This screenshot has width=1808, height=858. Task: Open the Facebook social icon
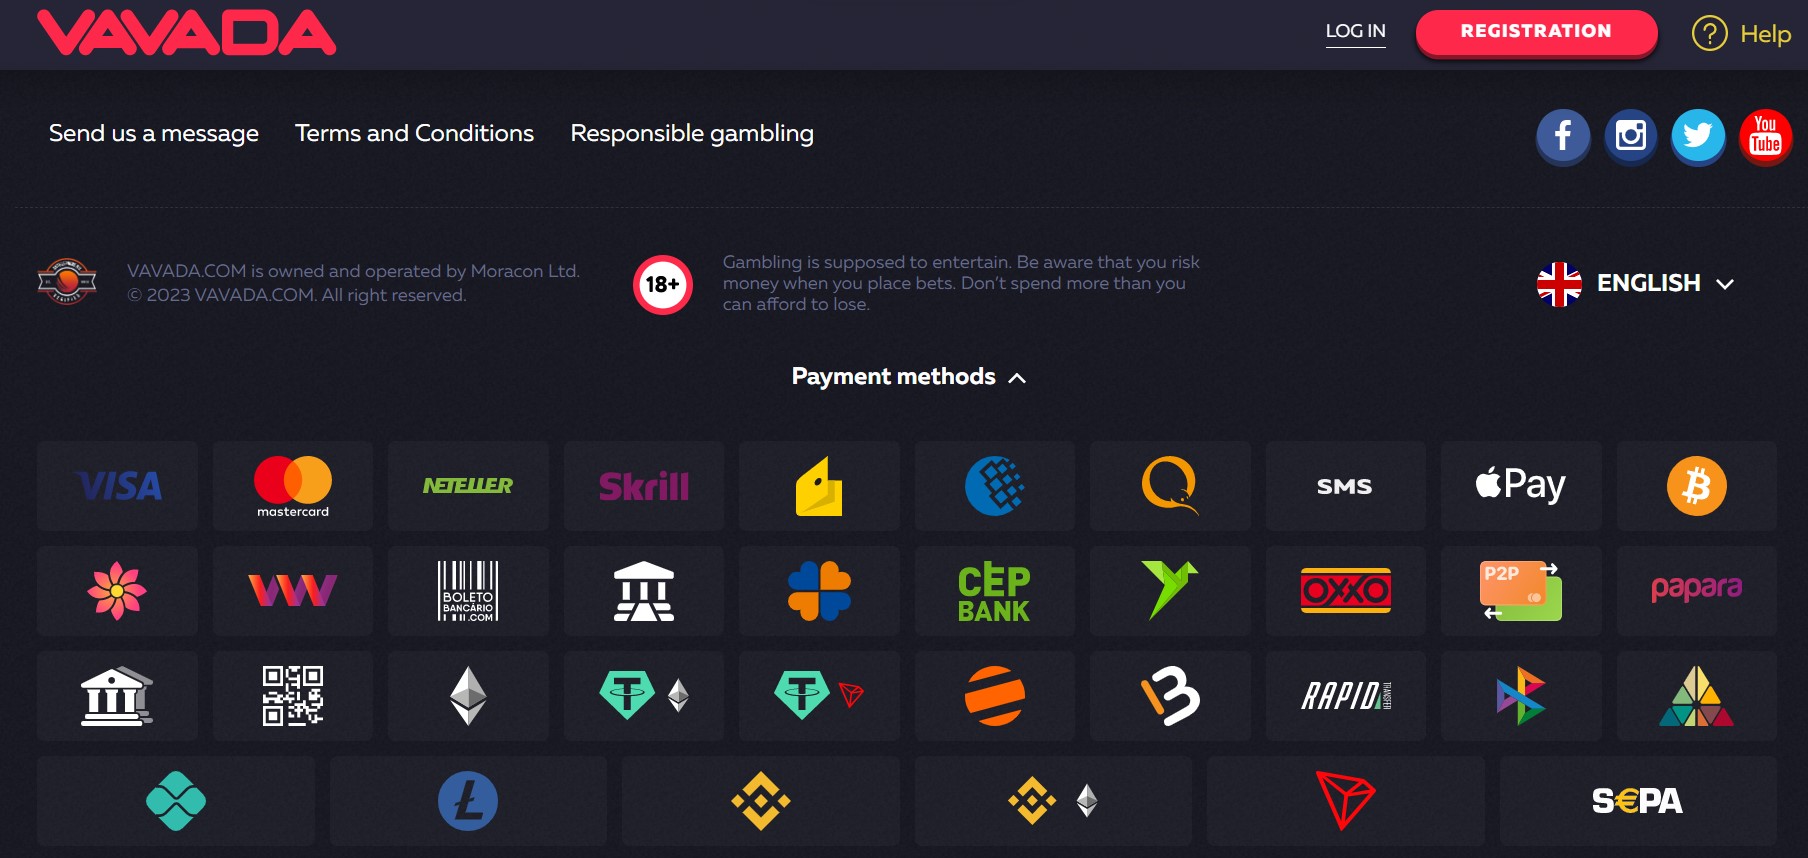(x=1563, y=136)
